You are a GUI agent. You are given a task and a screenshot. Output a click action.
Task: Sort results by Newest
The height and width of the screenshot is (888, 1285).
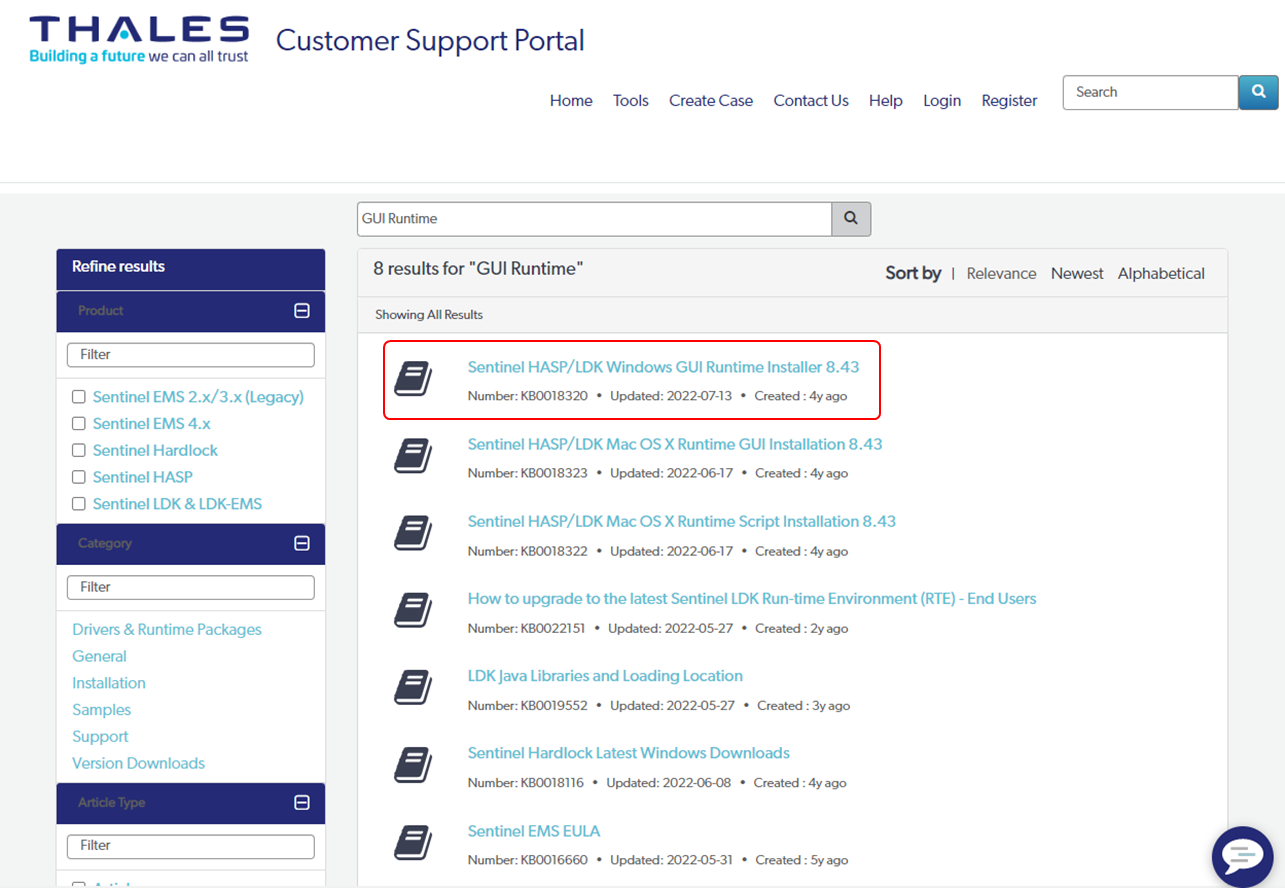[1076, 273]
